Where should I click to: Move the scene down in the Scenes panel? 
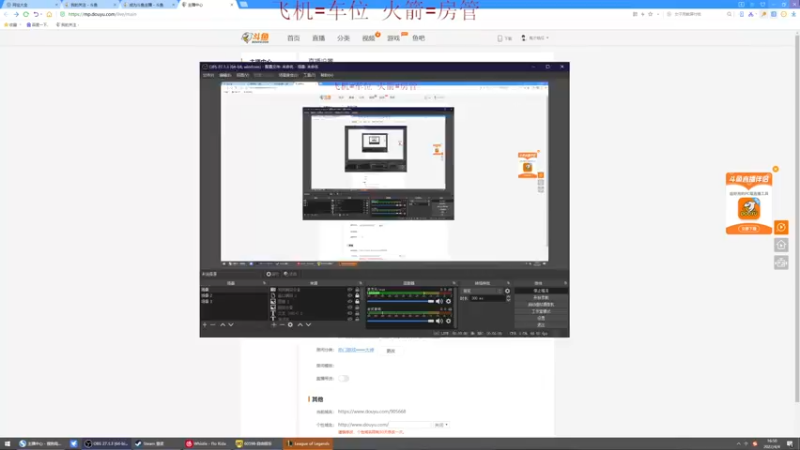(231, 325)
